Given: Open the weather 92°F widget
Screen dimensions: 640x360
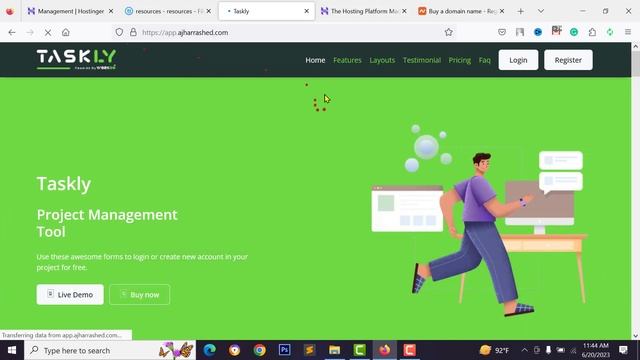Looking at the screenshot, I should coord(494,350).
